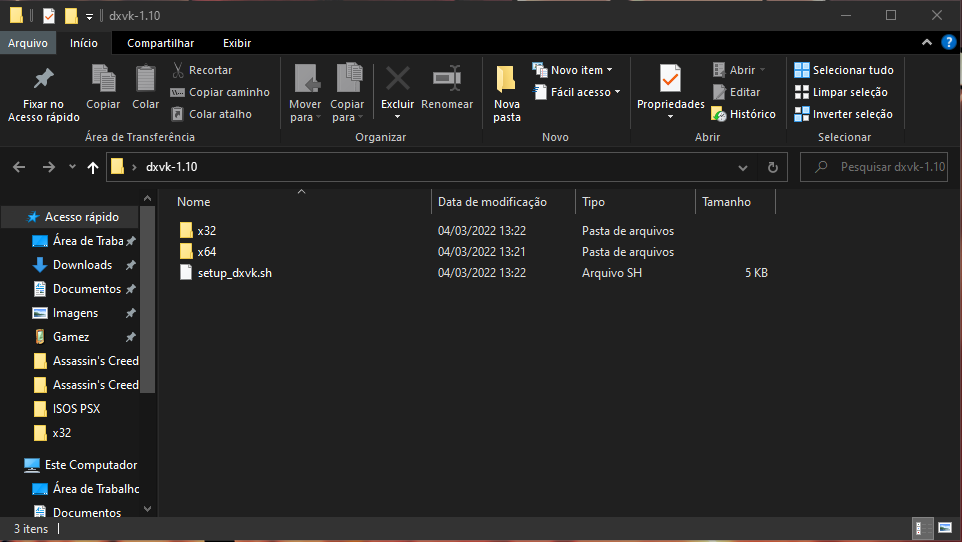Pin folder with Fixar no Acesso rápido

(44, 94)
